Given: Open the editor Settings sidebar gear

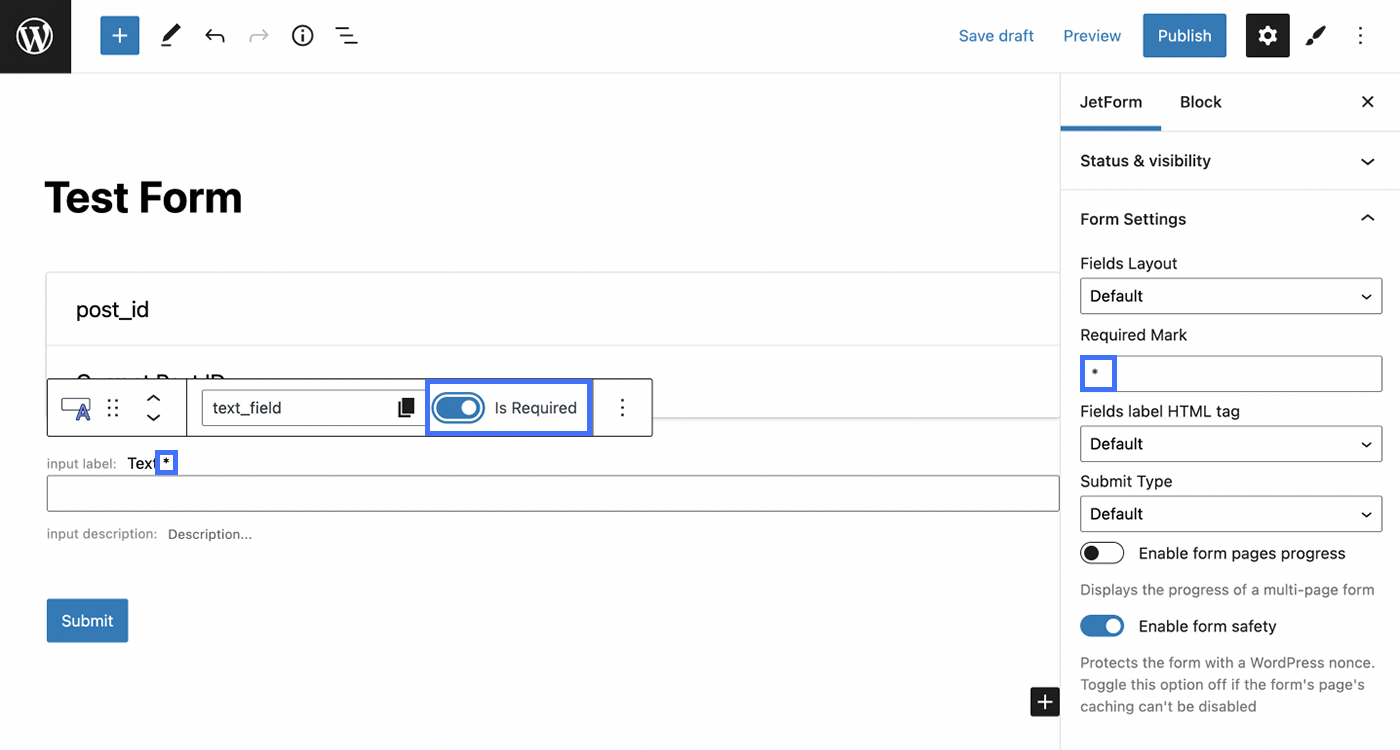Looking at the screenshot, I should click(1267, 35).
